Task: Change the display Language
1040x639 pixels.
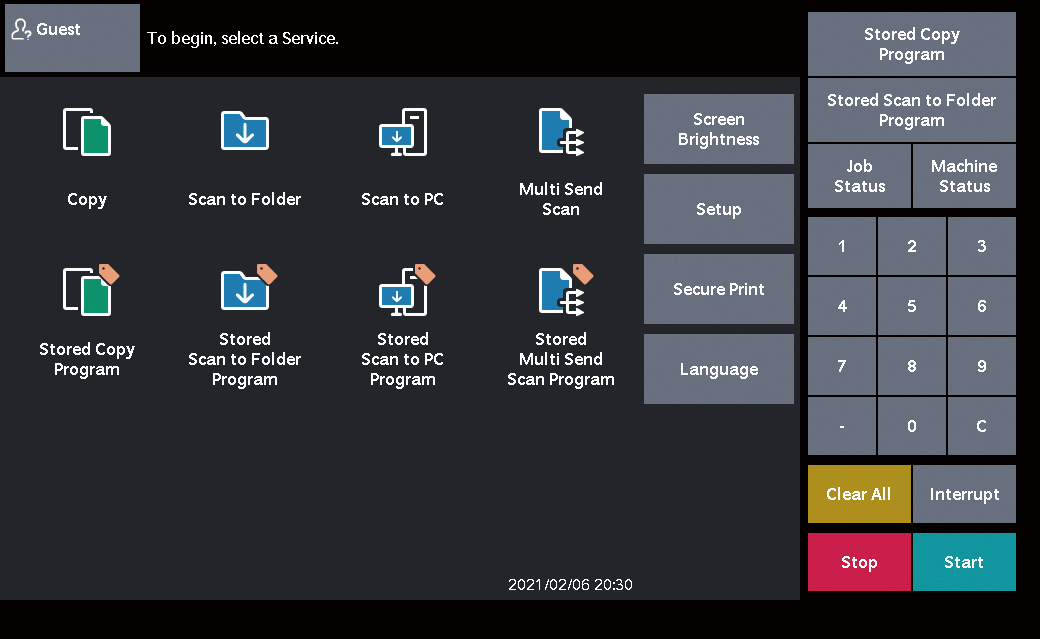Action: (718, 368)
